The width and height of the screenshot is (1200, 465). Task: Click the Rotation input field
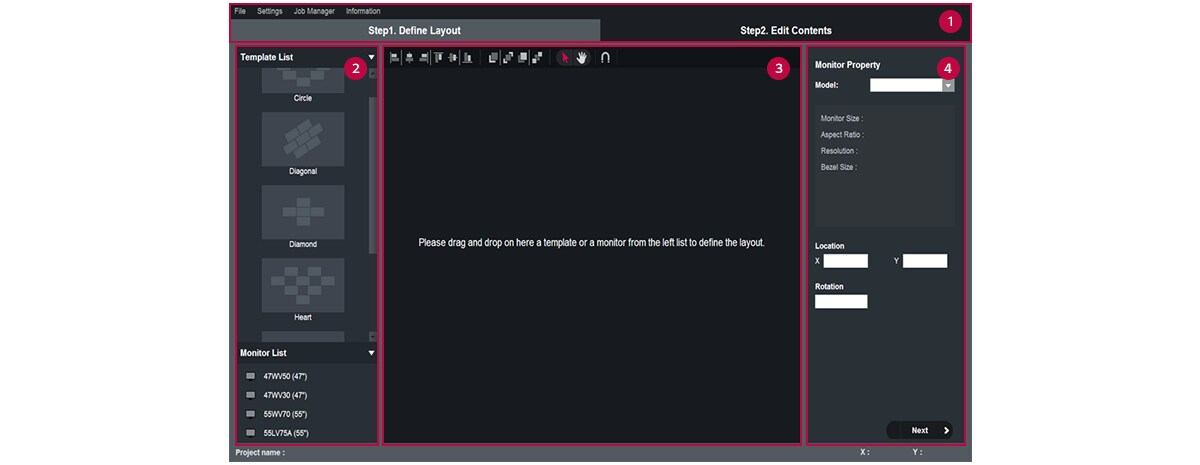coord(841,301)
